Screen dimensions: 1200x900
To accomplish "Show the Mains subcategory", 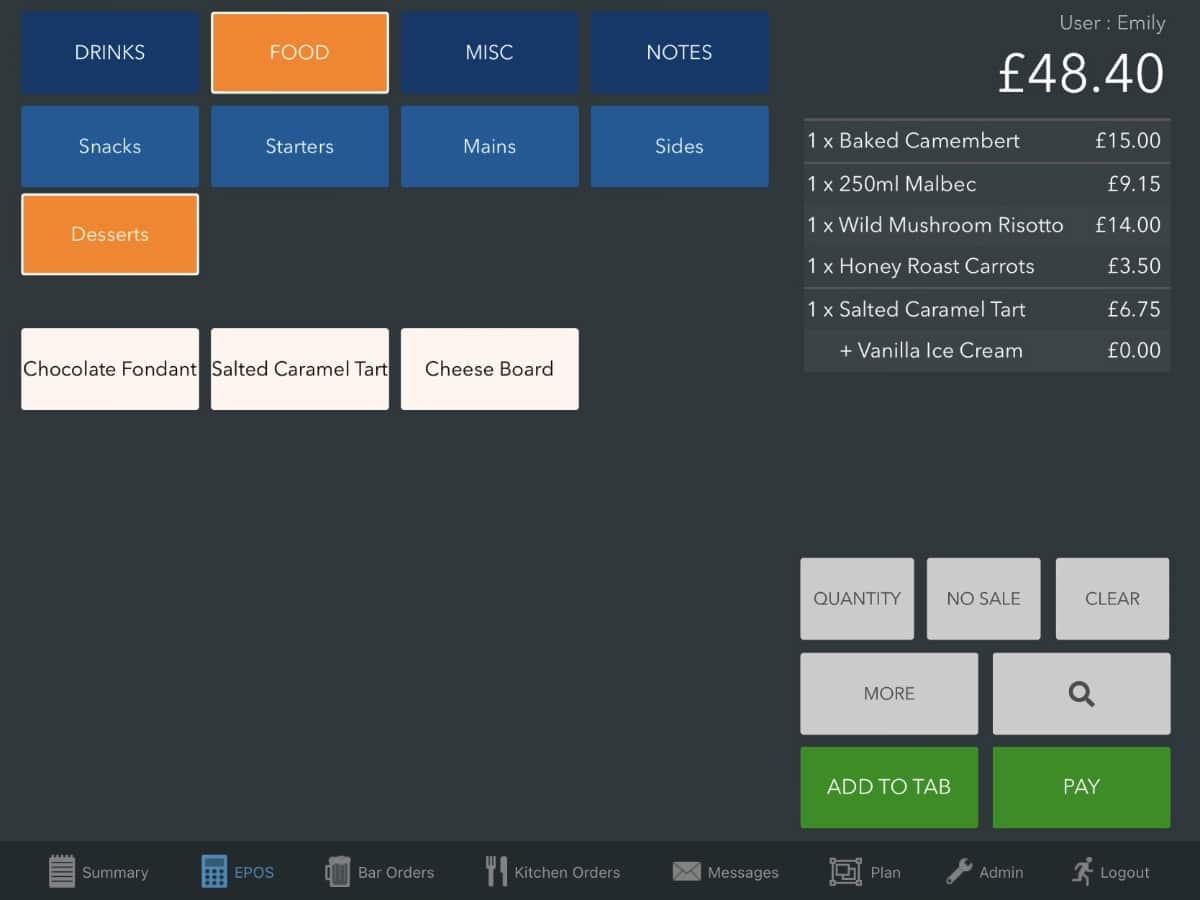I will point(490,147).
